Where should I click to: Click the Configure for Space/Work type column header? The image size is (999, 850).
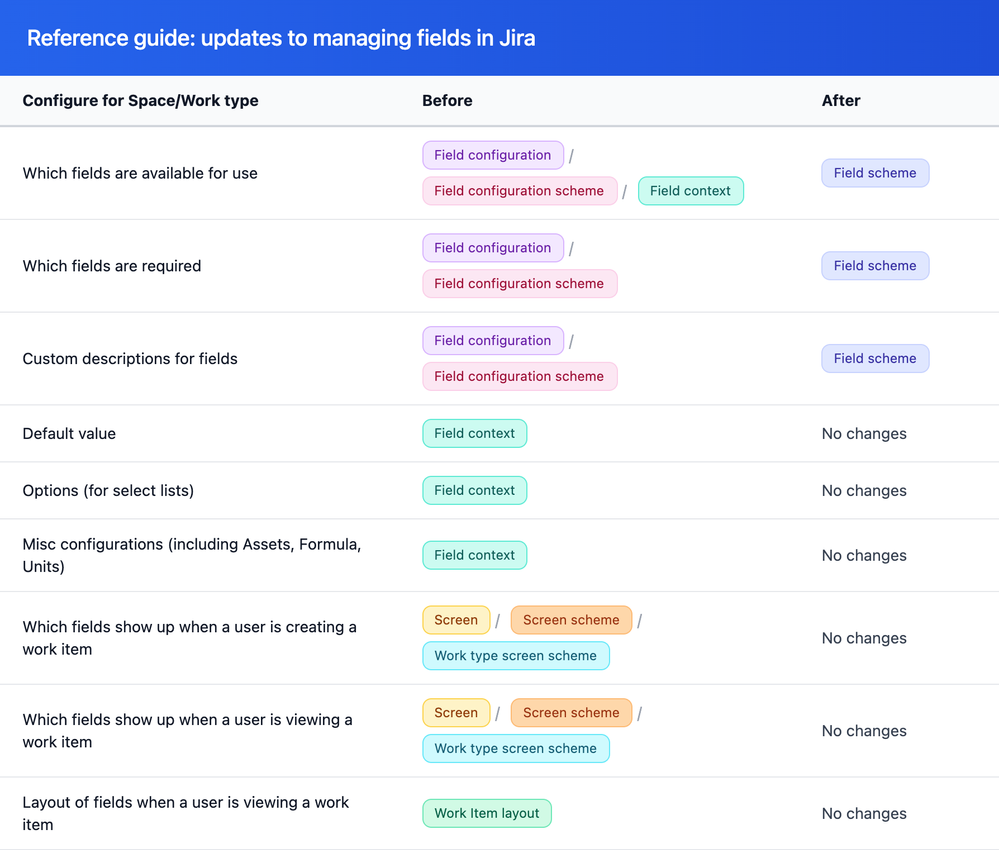[140, 101]
